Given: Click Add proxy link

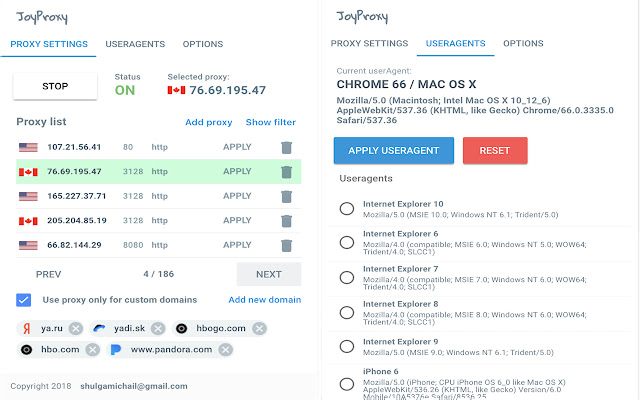Looking at the screenshot, I should 209,122.
